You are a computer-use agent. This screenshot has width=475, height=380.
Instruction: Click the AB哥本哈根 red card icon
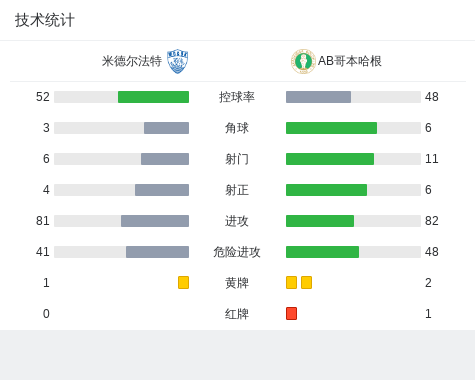pos(291,313)
